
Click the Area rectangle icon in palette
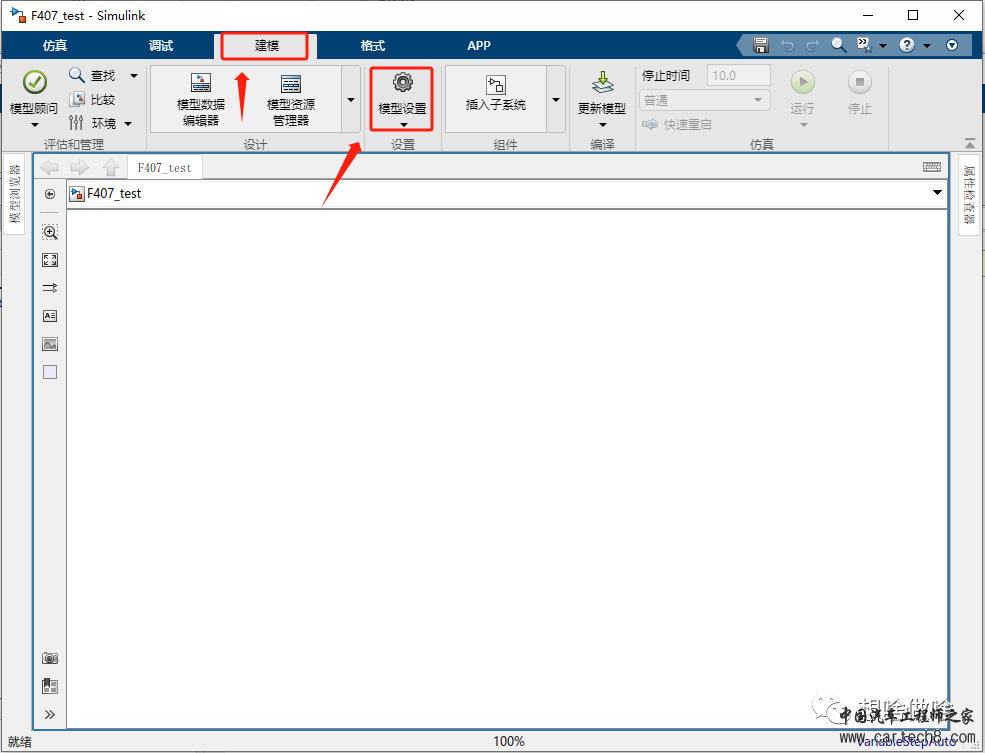[x=50, y=372]
